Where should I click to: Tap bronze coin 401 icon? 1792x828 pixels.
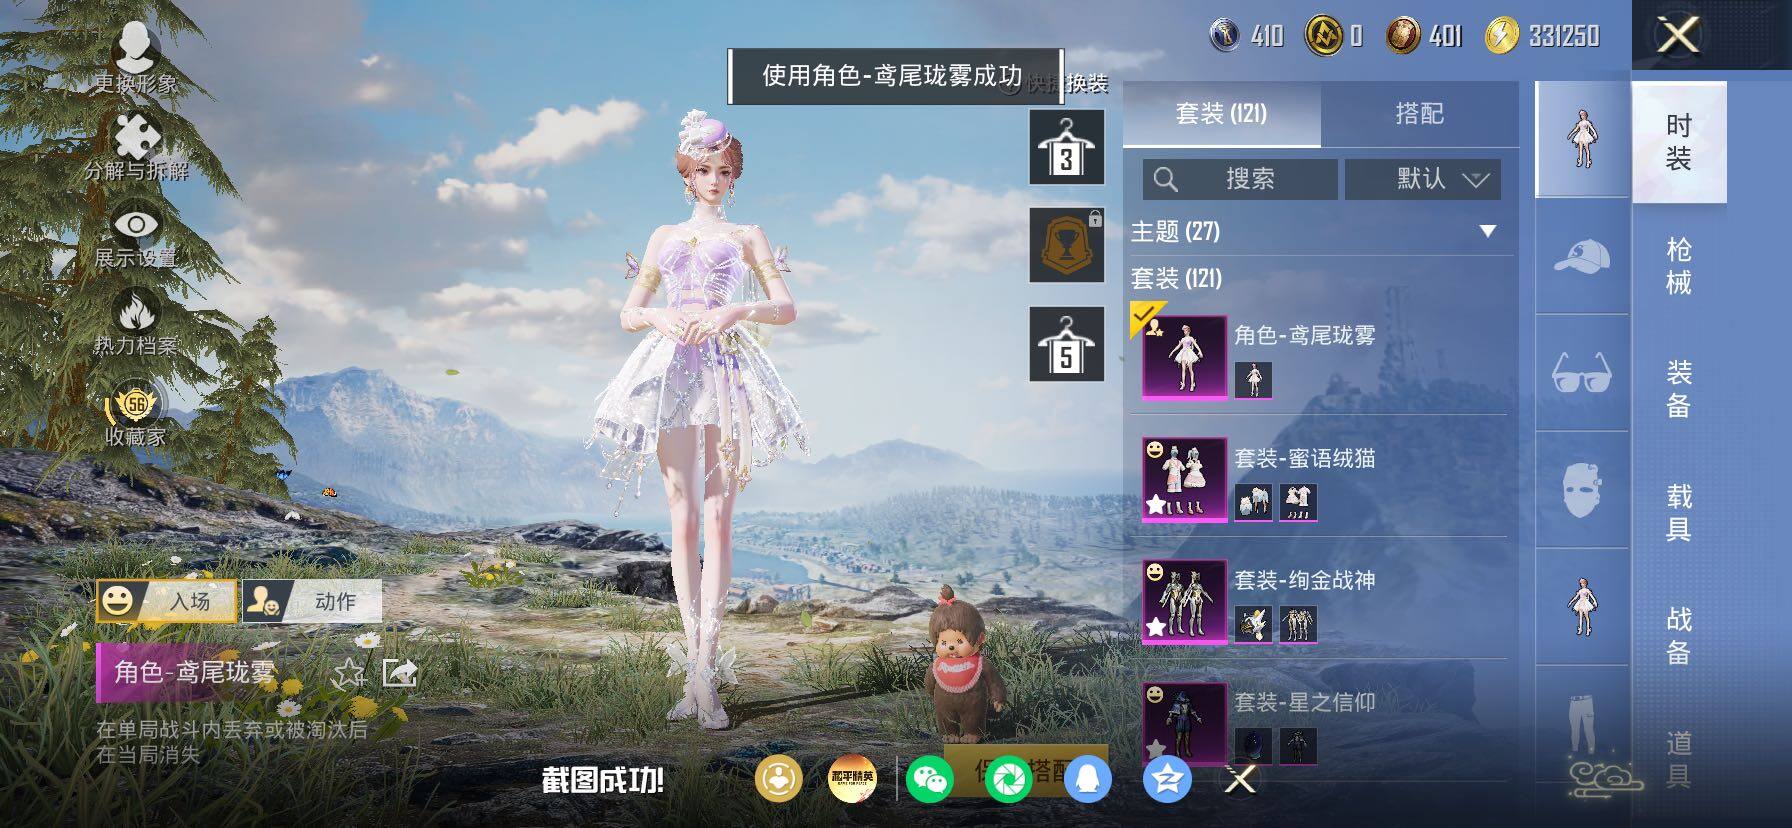point(1403,36)
